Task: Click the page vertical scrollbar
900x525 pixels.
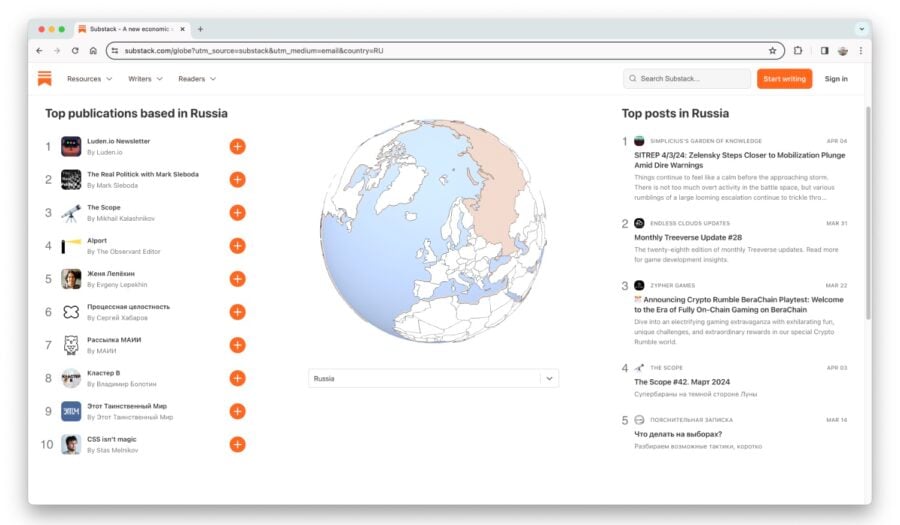Action: click(868, 212)
